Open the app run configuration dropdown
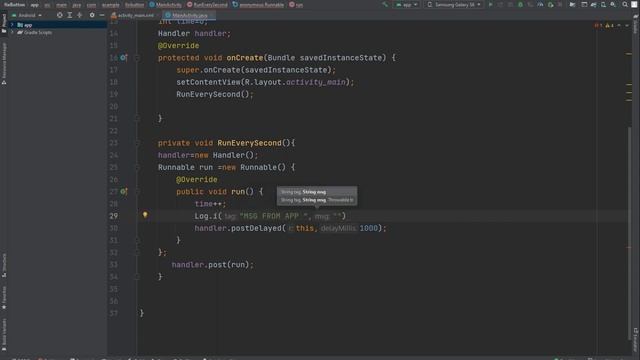 (407, 5)
